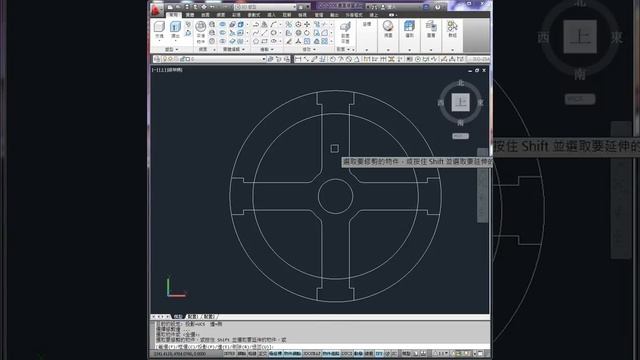Switch to Mesh (網面) ribbon tab

221,15
